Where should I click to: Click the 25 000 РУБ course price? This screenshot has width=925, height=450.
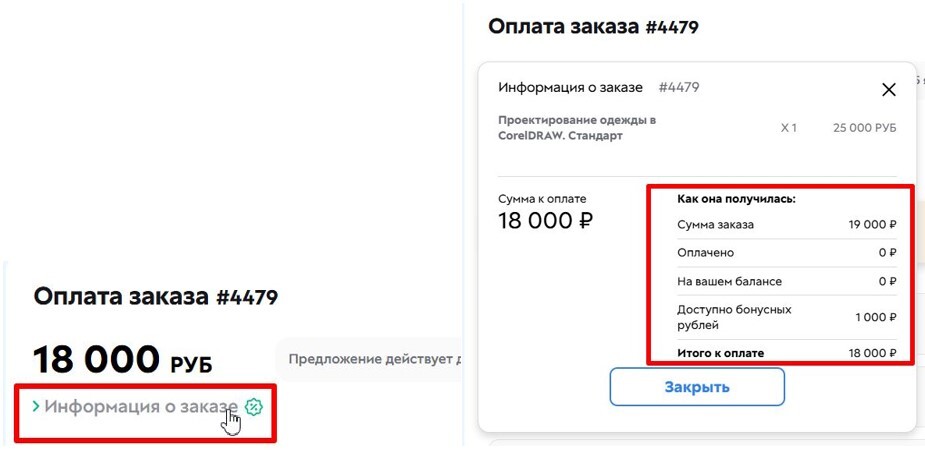[x=864, y=128]
